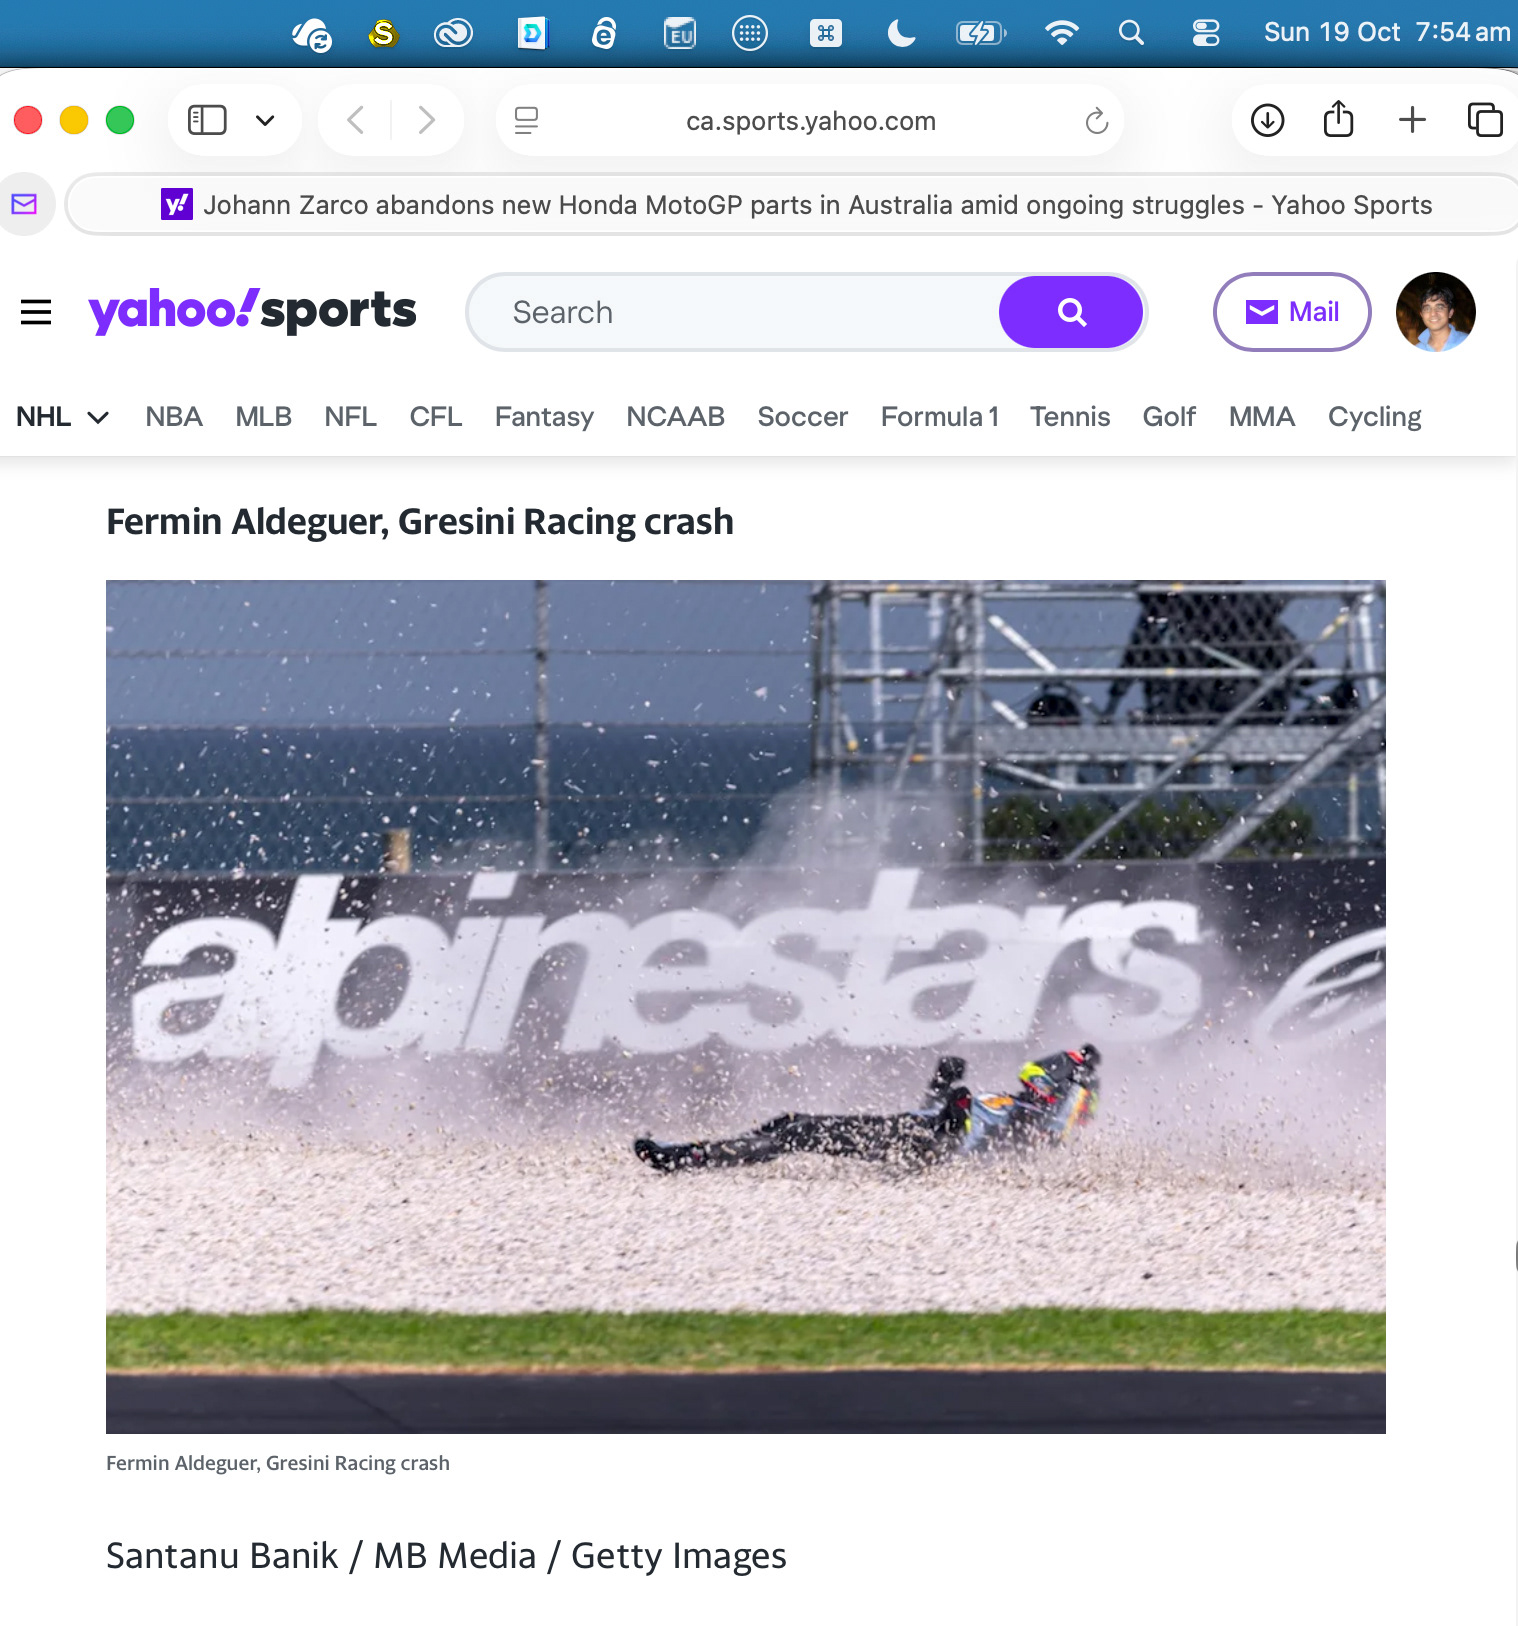1518x1626 pixels.
Task: Click the purple search magnifier button
Action: (x=1071, y=312)
